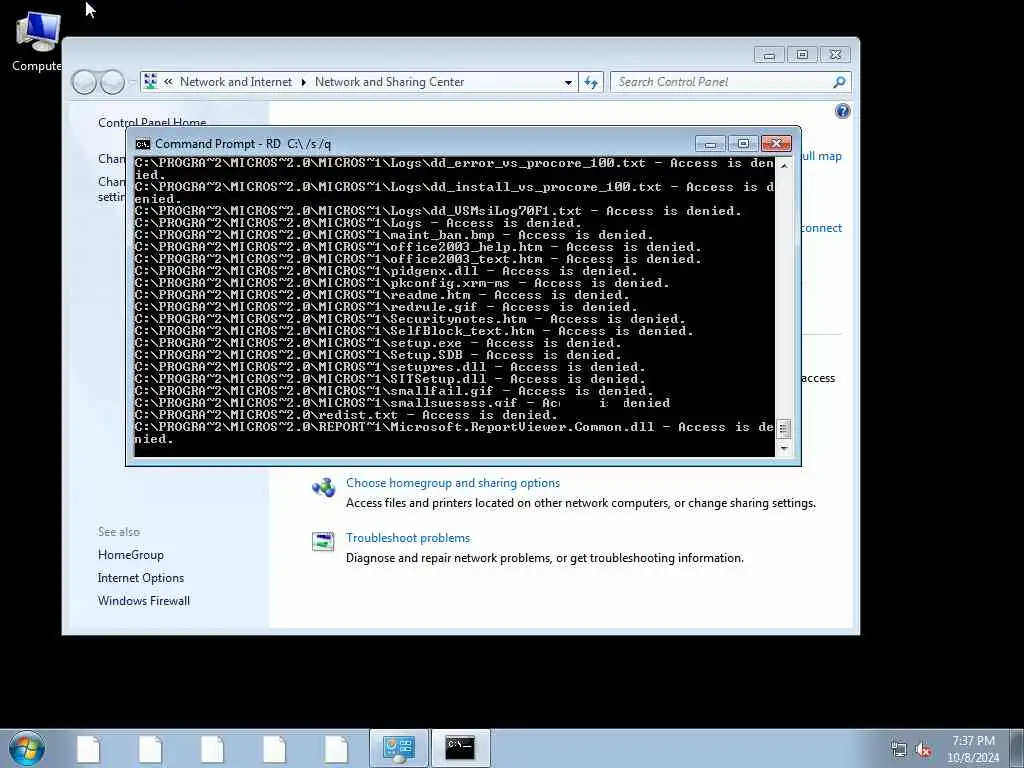Click the Securitynotes.htm output line
The width and height of the screenshot is (1024, 768).
(x=411, y=319)
